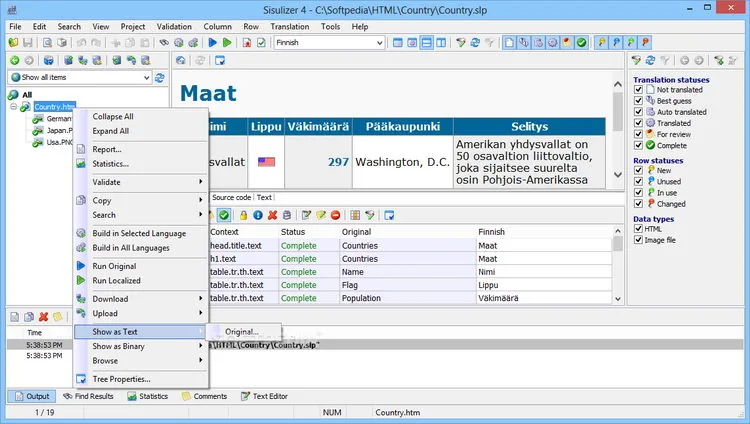Screen dimensions: 750x424
Task: Uncheck the Best guess checkbox
Action: [638, 100]
